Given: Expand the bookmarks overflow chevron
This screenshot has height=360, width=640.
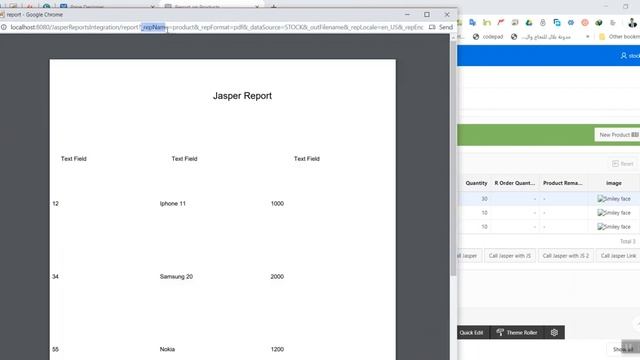Looking at the screenshot, I should [588, 37].
